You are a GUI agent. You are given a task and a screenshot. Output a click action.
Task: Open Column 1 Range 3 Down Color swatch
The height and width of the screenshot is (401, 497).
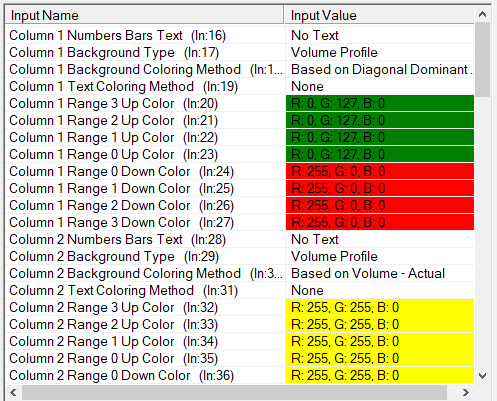tap(380, 222)
